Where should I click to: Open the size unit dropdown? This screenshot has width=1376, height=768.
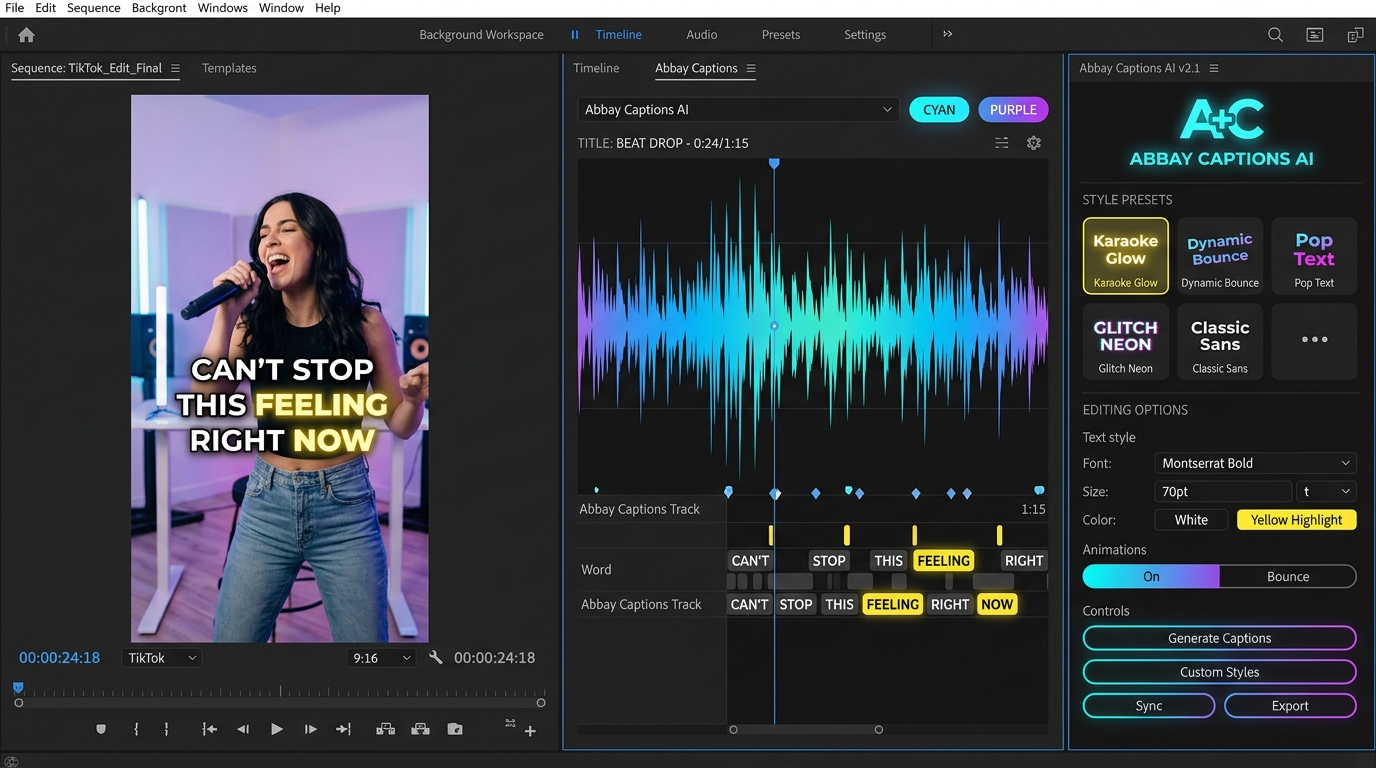pyautogui.click(x=1327, y=492)
